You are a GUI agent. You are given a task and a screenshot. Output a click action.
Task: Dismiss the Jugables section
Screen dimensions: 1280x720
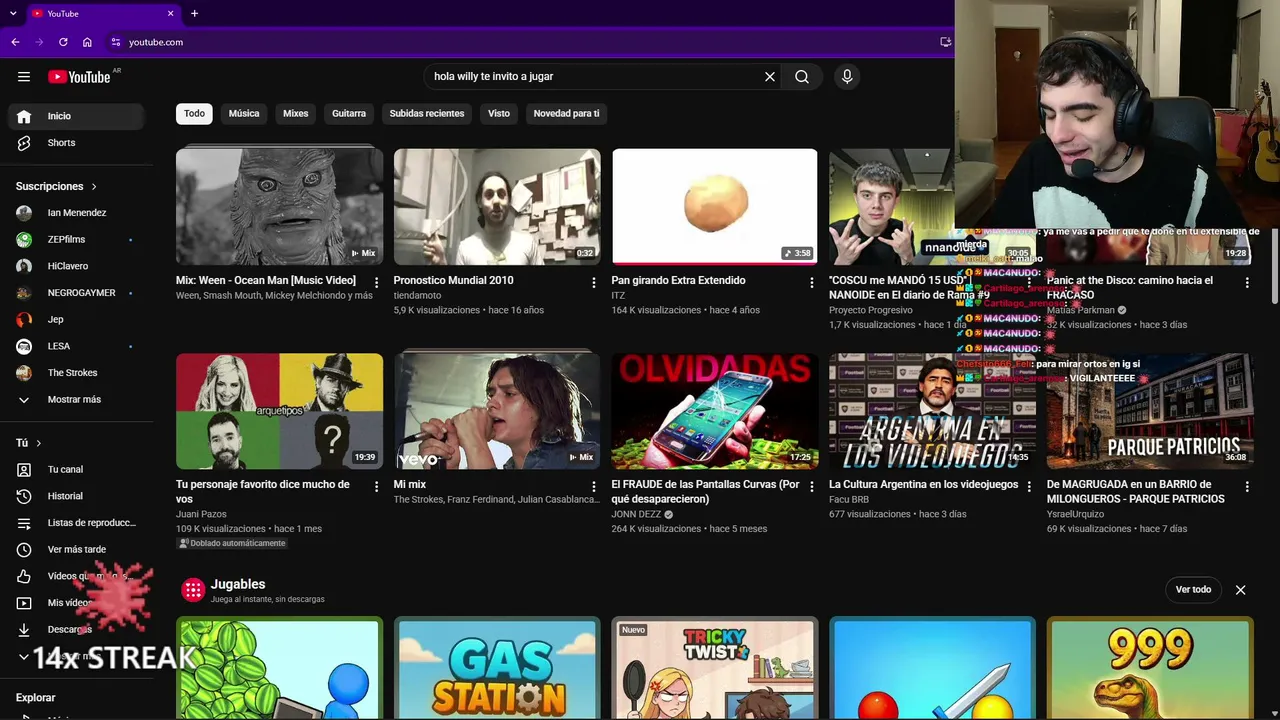[x=1240, y=590]
